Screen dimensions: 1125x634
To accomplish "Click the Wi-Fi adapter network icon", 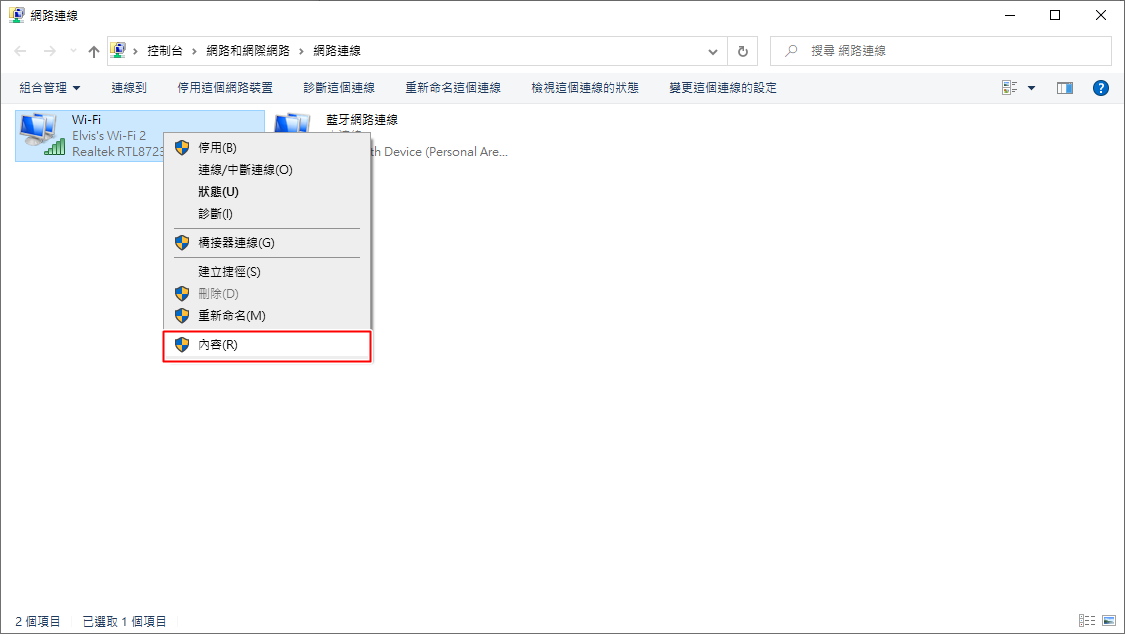I will (x=40, y=131).
